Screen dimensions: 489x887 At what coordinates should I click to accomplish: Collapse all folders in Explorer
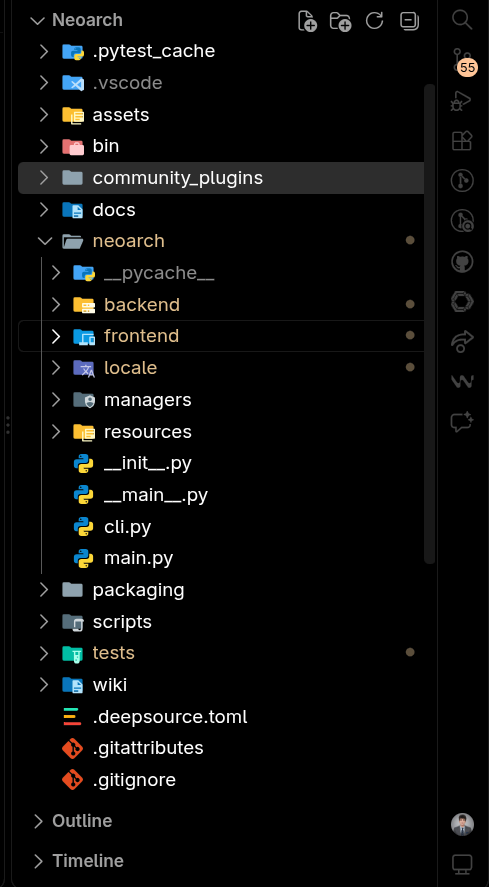tap(409, 21)
